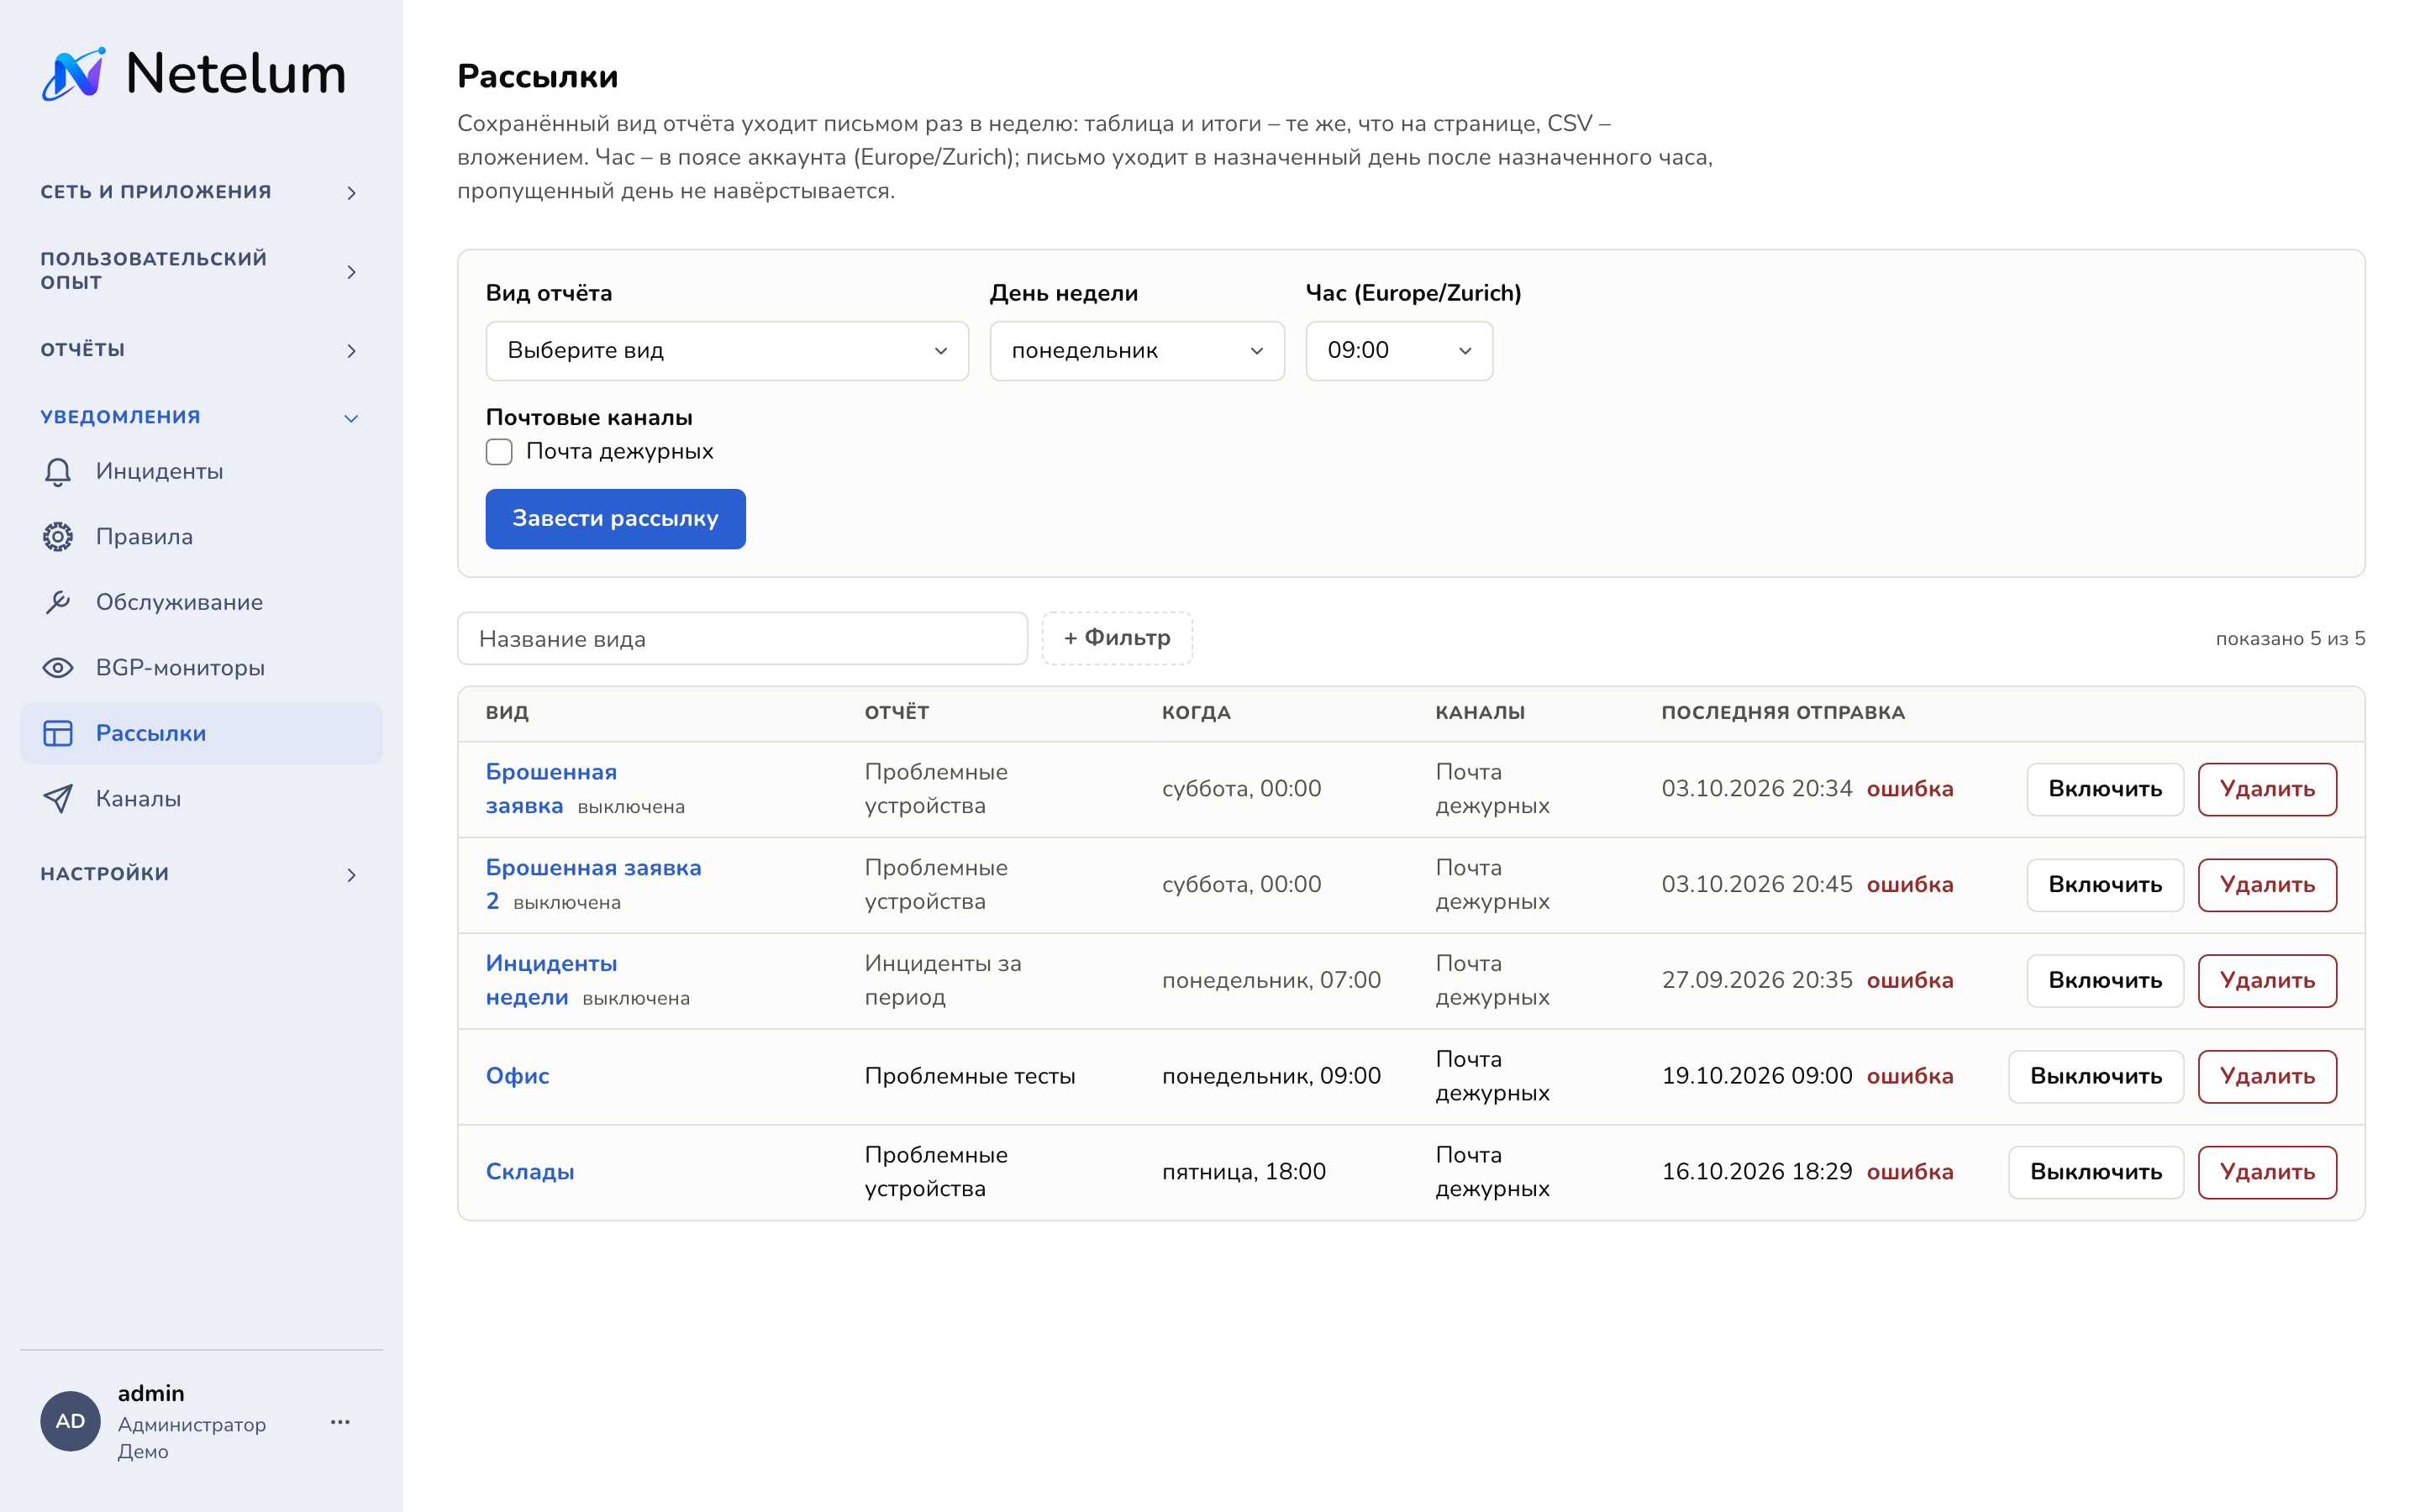This screenshot has height=1512, width=2420.
Task: Disable the Офис mailing with Выключить
Action: (2096, 1077)
